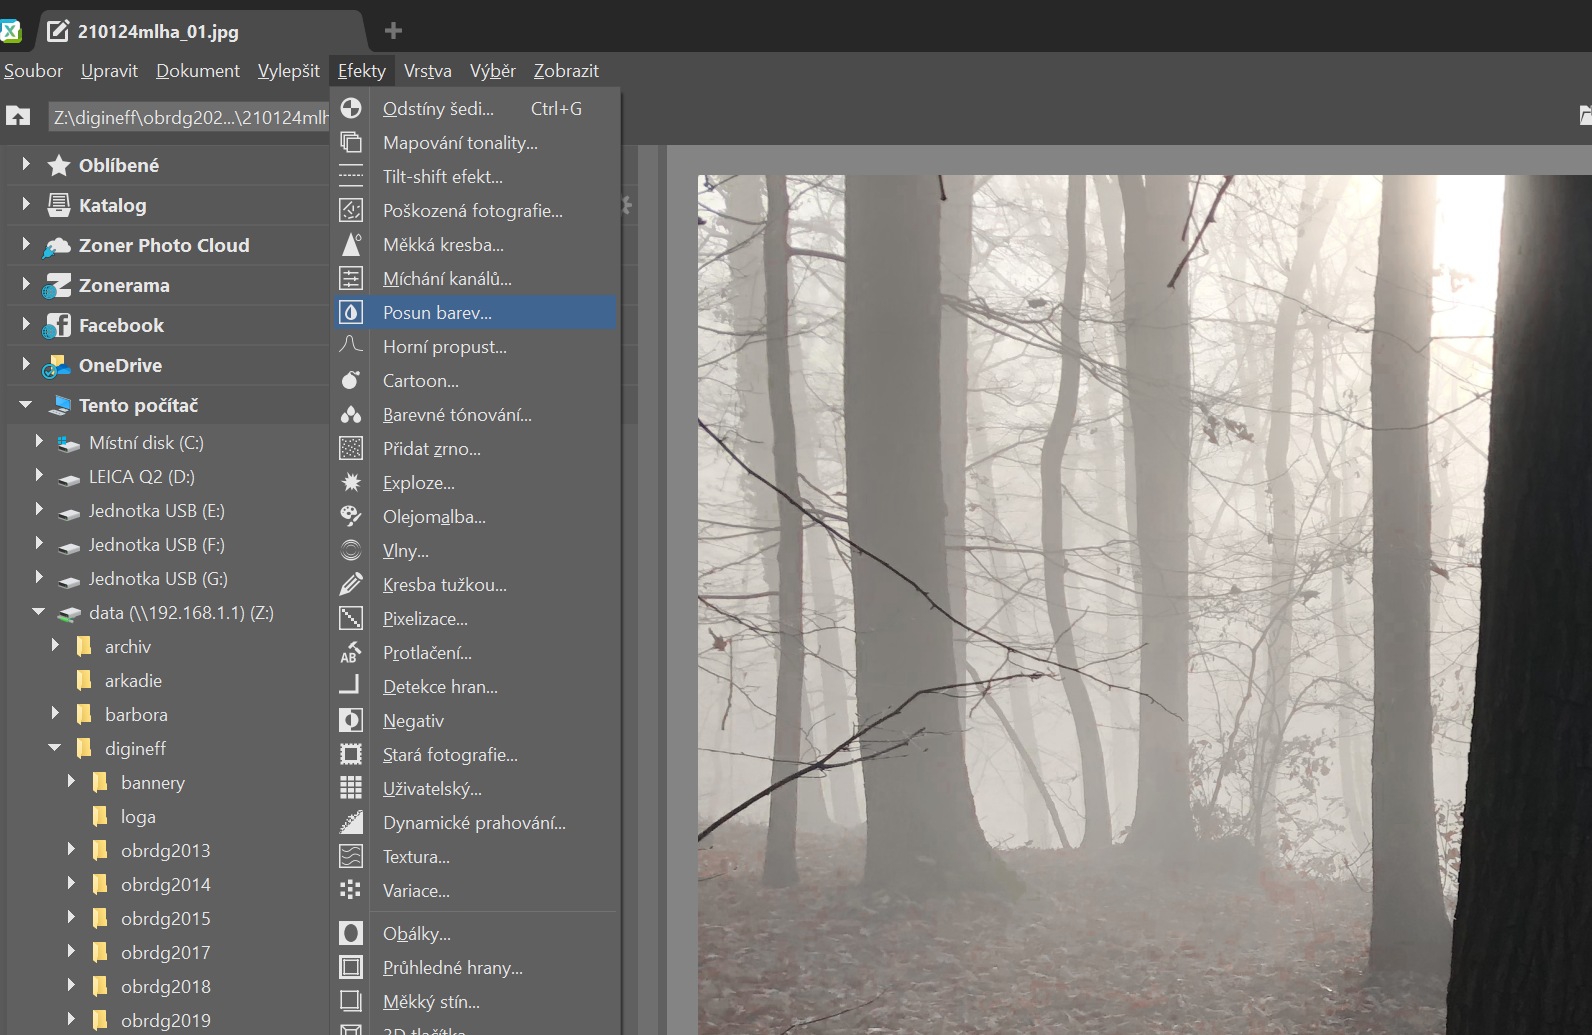Expand the OneDrive node

click(x=25, y=364)
